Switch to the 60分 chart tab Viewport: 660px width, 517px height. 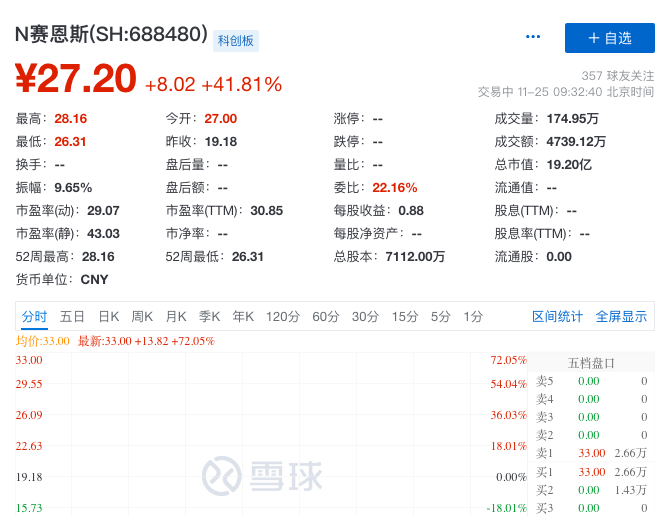click(x=325, y=316)
